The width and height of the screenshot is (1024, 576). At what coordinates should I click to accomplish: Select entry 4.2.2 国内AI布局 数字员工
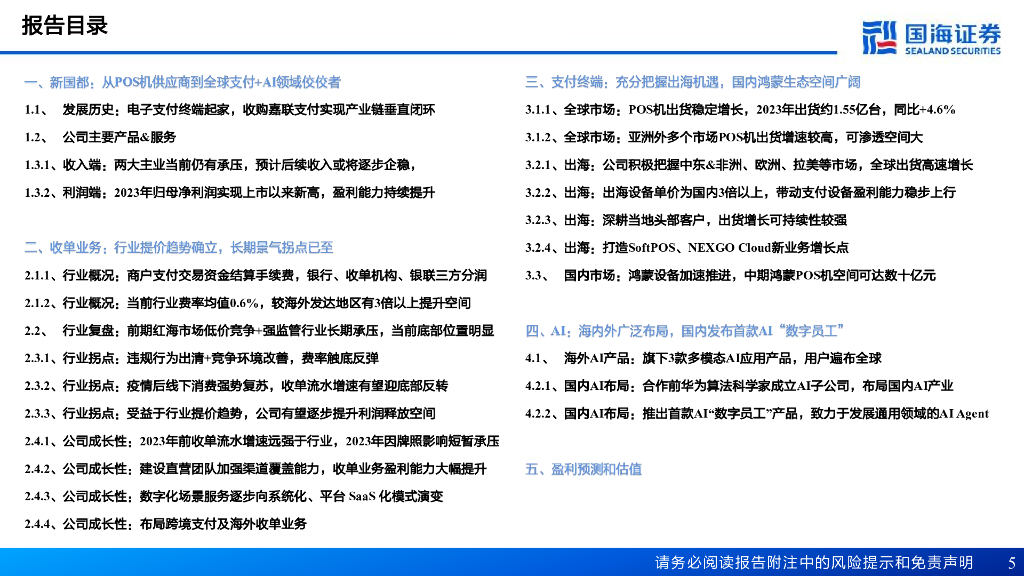coord(757,413)
